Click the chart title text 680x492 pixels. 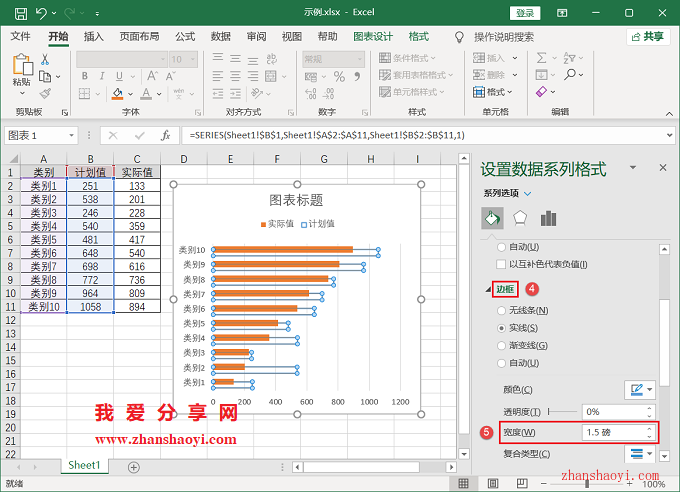coord(296,200)
